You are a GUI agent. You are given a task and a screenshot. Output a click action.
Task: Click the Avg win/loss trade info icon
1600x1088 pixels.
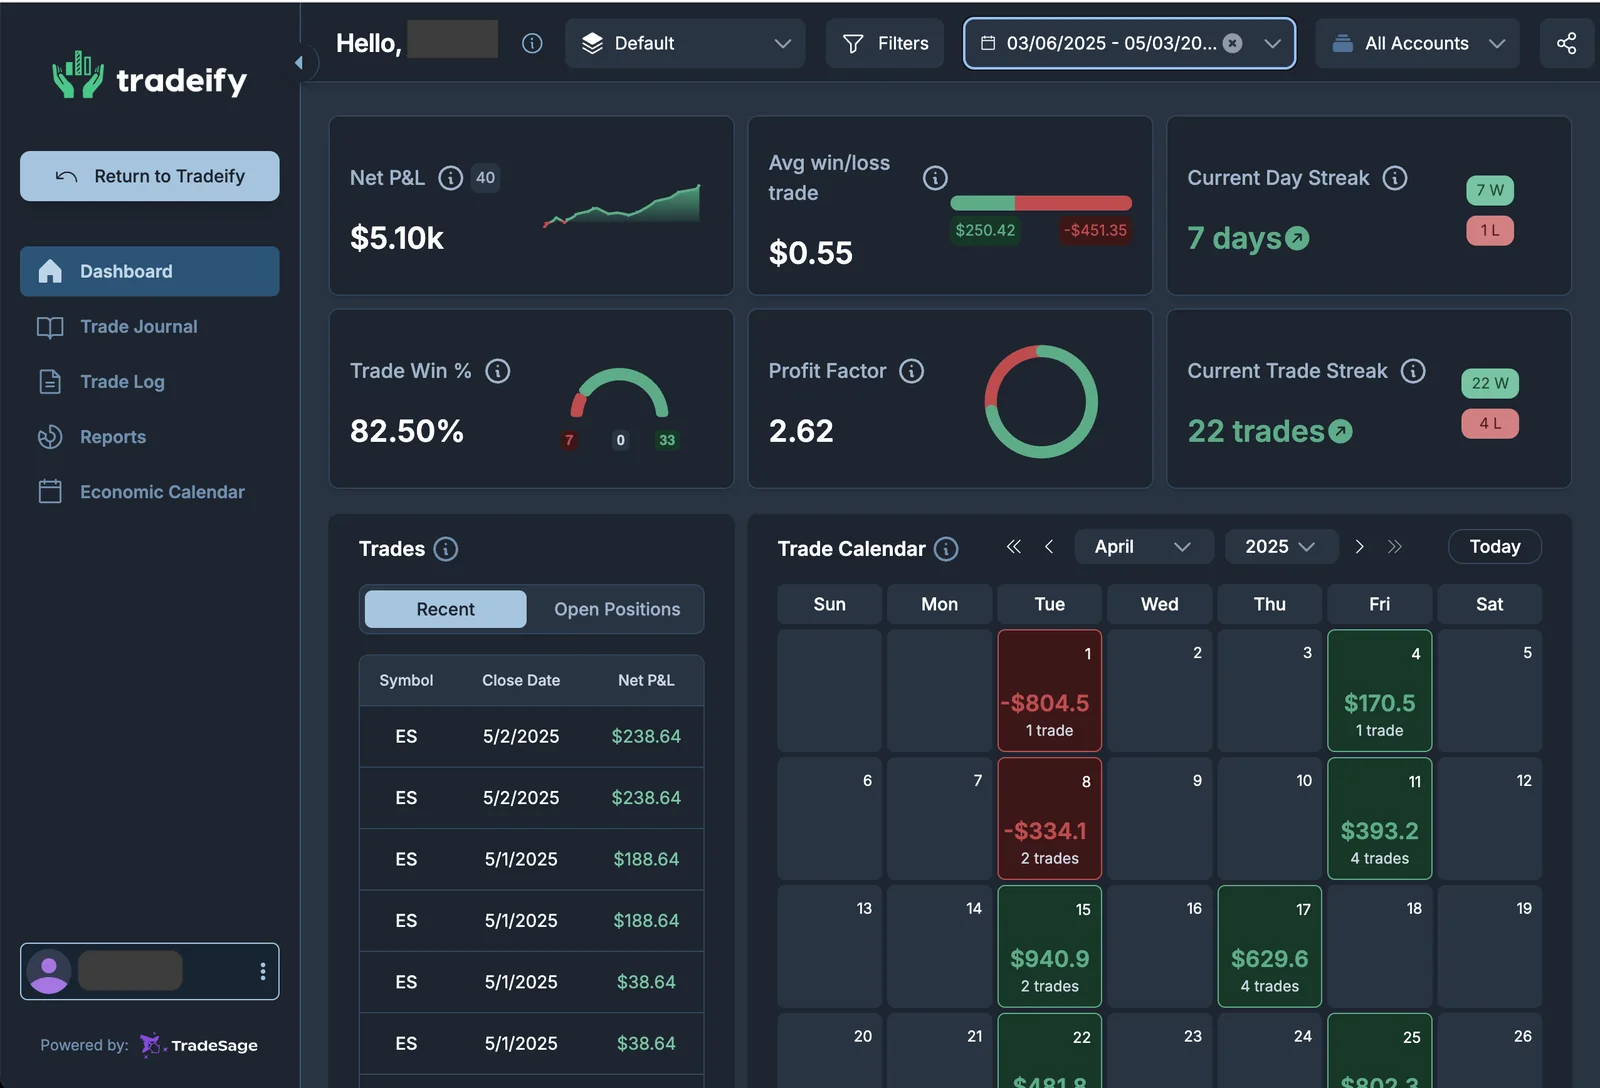(935, 178)
